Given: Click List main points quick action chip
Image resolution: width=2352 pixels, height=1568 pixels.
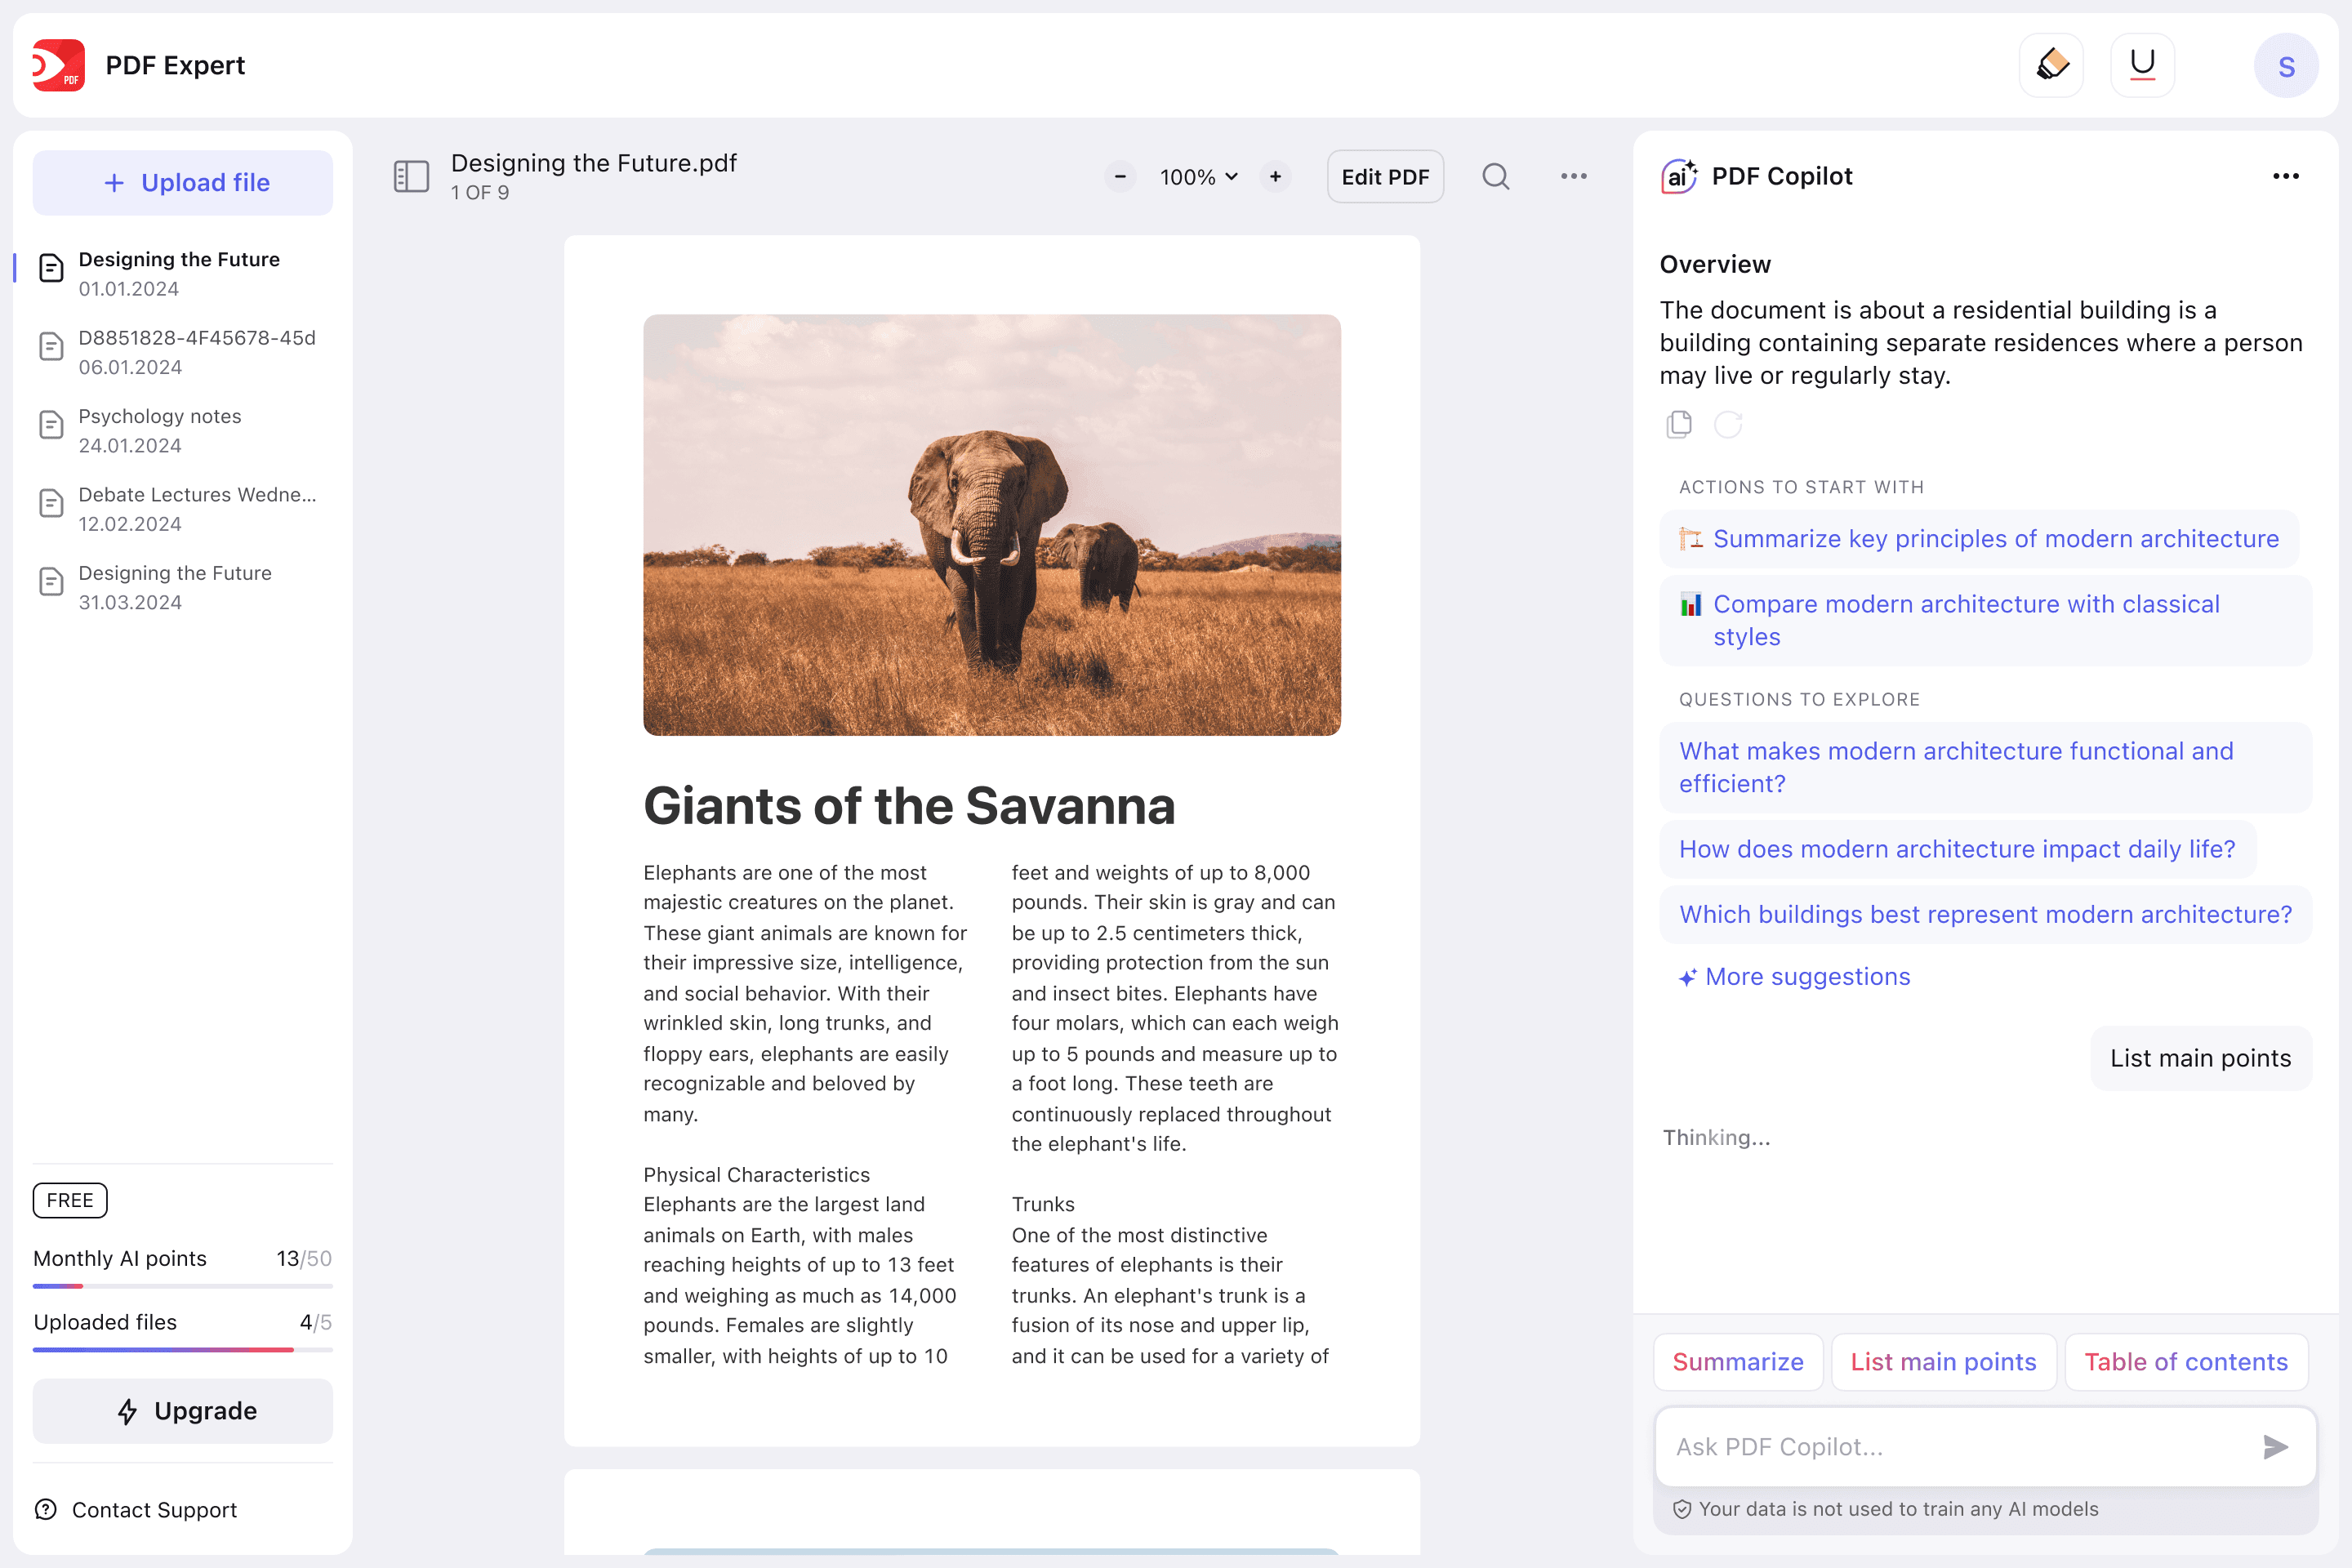Looking at the screenshot, I should coord(1943,1362).
